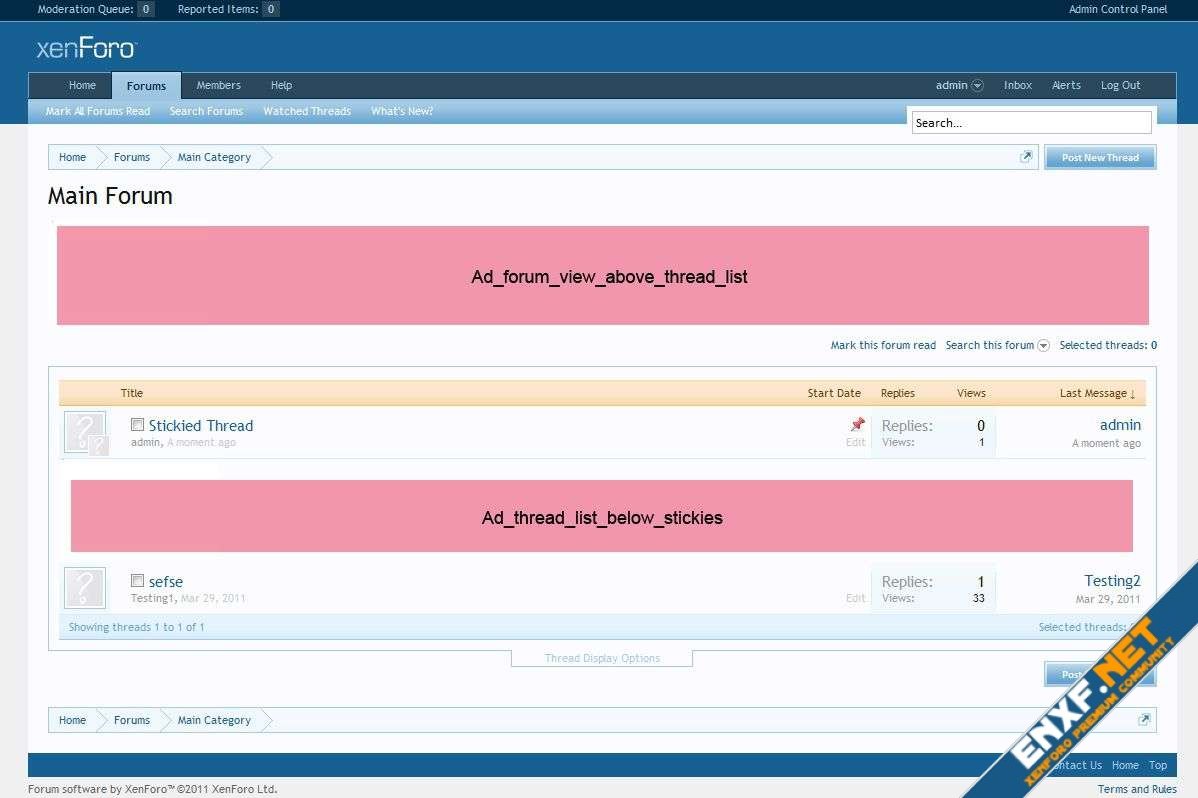Click the XenForo logo
The height and width of the screenshot is (798, 1198).
point(86,48)
